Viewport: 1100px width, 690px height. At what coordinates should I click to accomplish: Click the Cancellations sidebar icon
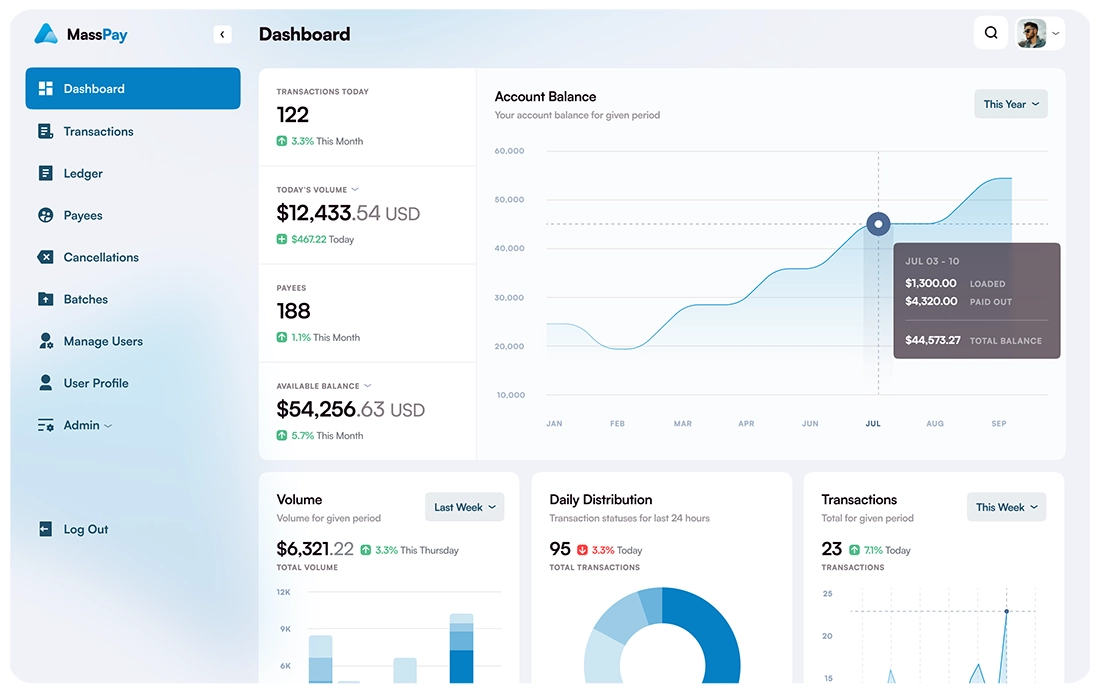(x=46, y=257)
